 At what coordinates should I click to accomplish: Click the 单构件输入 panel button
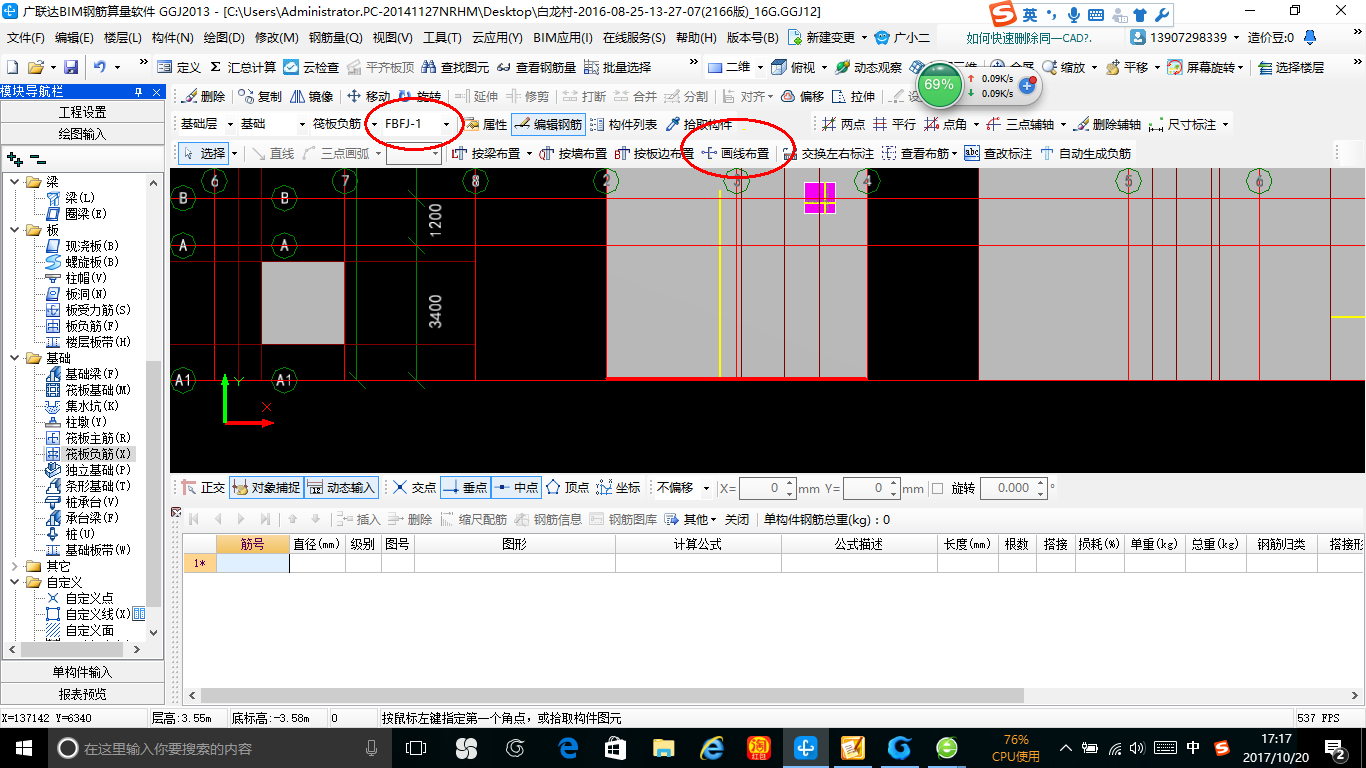click(82, 672)
